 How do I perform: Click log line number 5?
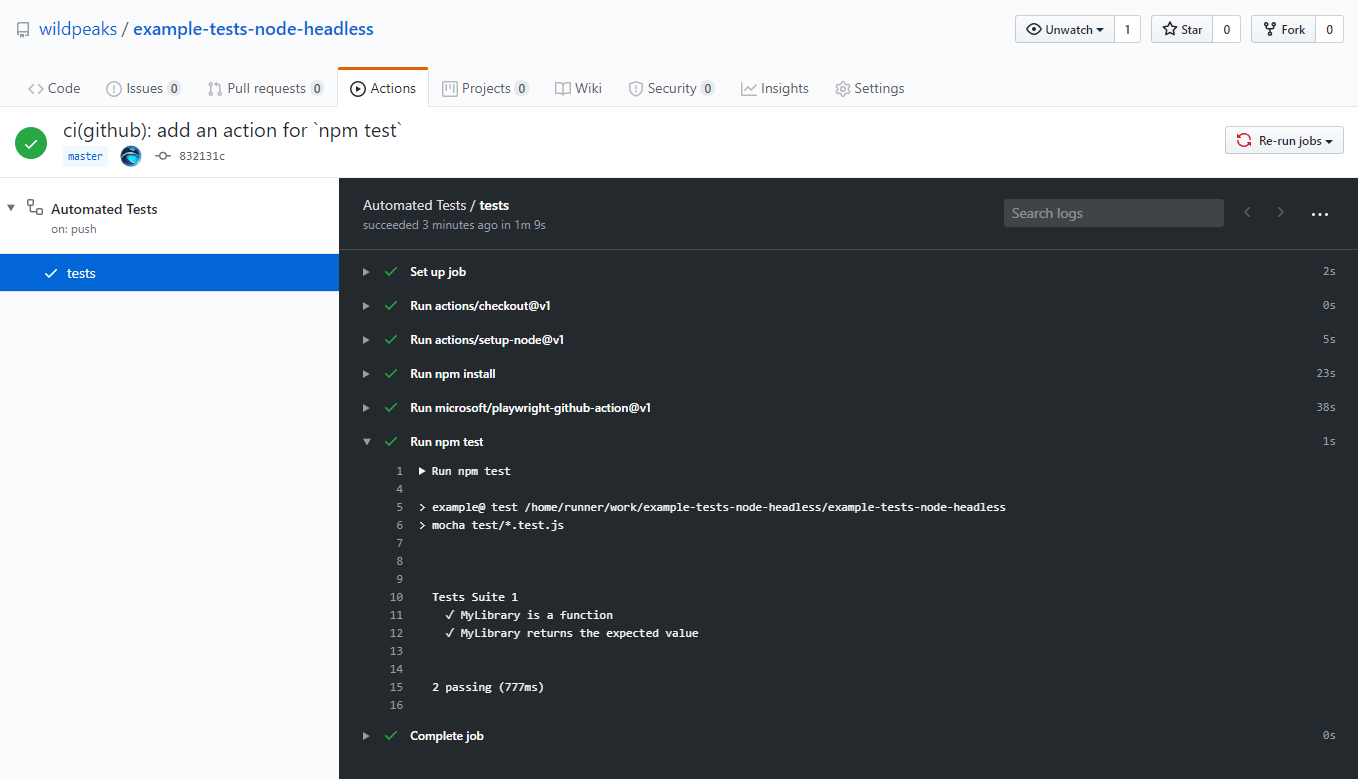coord(399,507)
